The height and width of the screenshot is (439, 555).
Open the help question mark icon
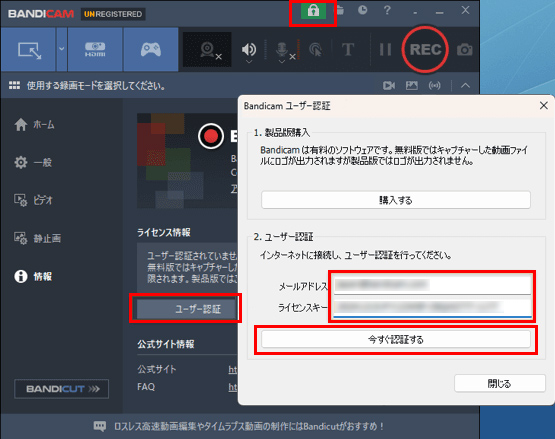click(x=387, y=10)
